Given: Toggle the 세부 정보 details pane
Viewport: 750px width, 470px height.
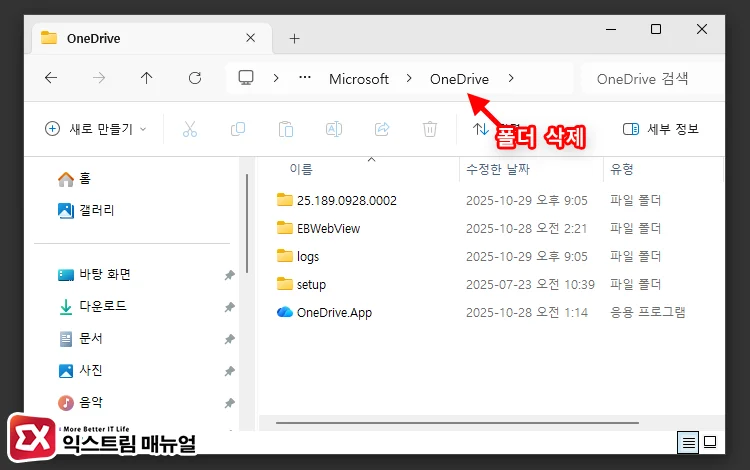Looking at the screenshot, I should (661, 129).
